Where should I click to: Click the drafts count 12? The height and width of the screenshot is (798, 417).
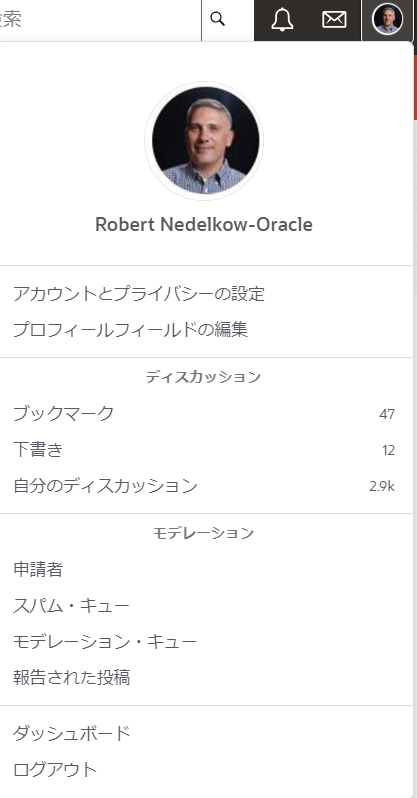(x=388, y=450)
